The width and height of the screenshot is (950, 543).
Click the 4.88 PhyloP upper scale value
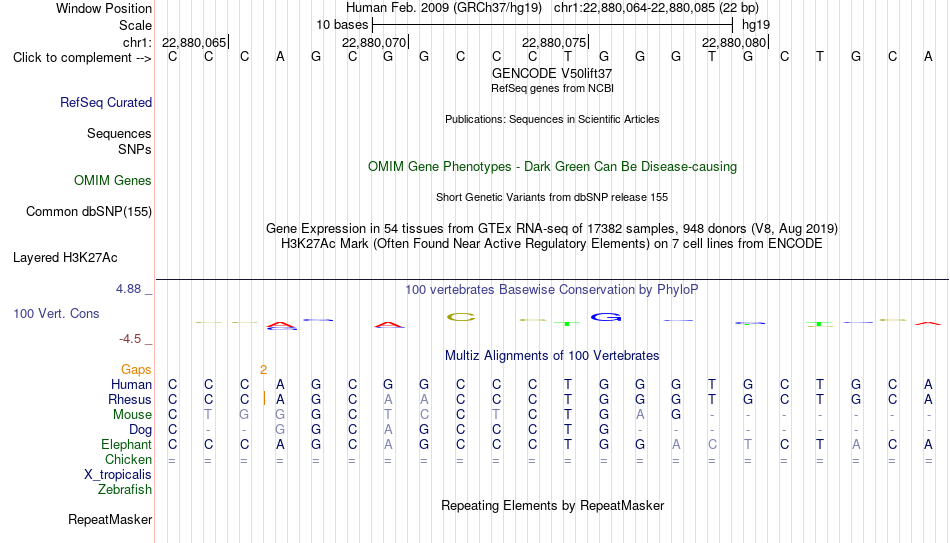(128, 289)
